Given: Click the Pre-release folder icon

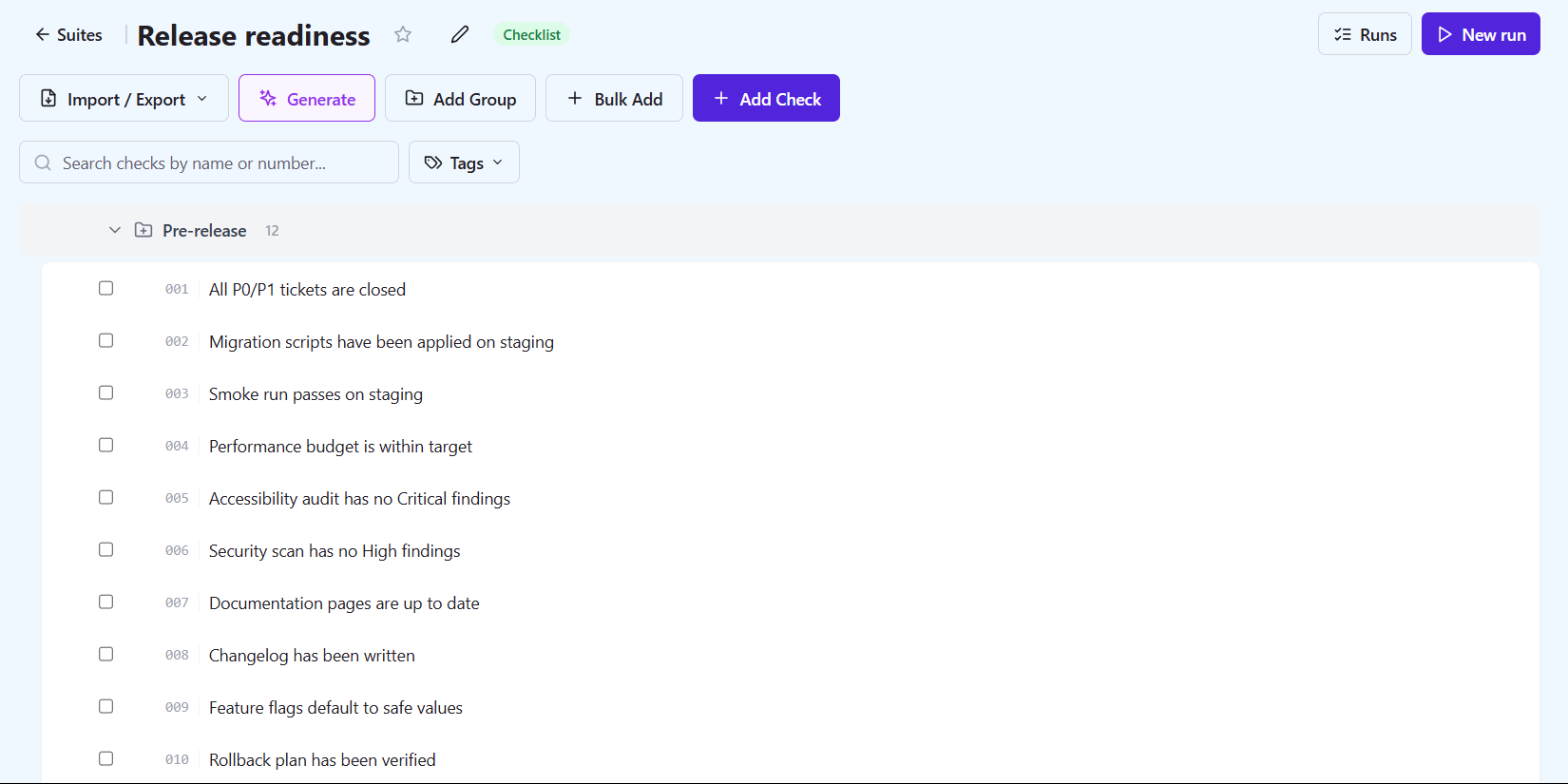Looking at the screenshot, I should click(144, 231).
